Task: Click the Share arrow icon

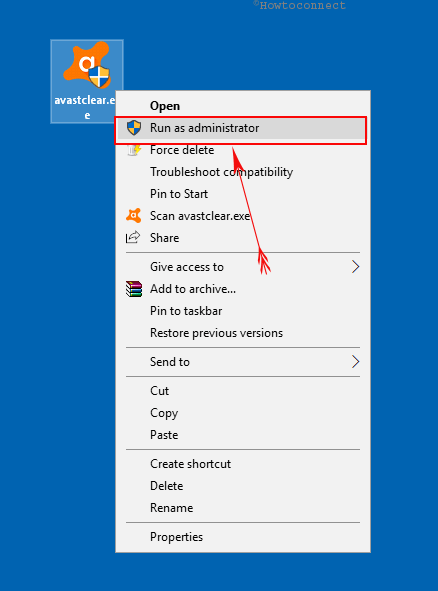Action: (x=133, y=238)
